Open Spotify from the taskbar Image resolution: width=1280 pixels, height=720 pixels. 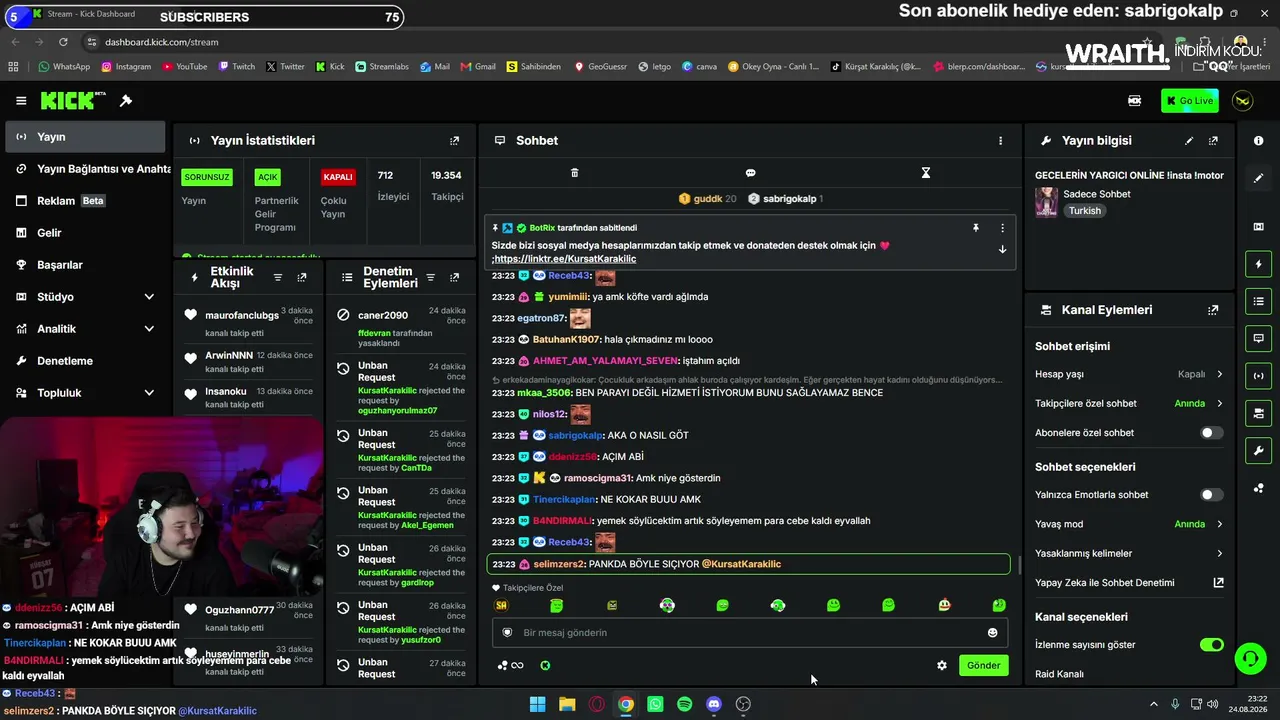point(684,704)
